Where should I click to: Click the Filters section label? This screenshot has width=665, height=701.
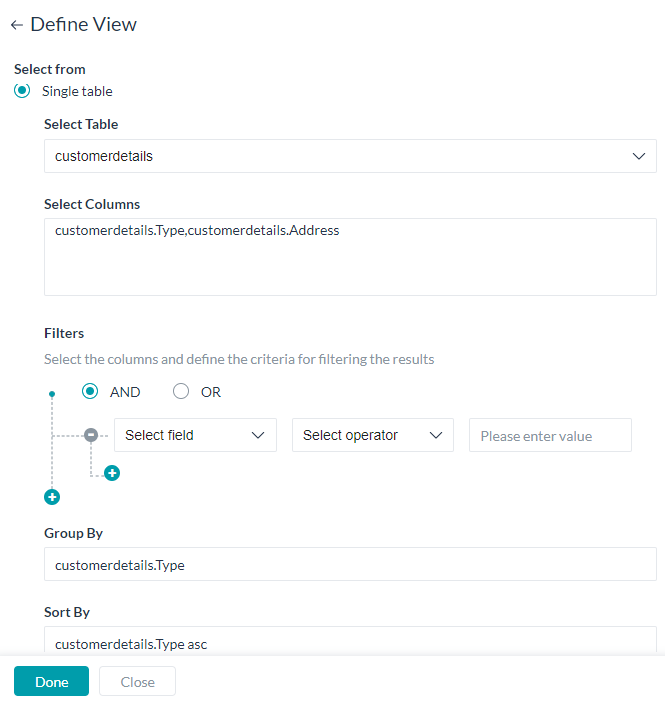[x=64, y=333]
